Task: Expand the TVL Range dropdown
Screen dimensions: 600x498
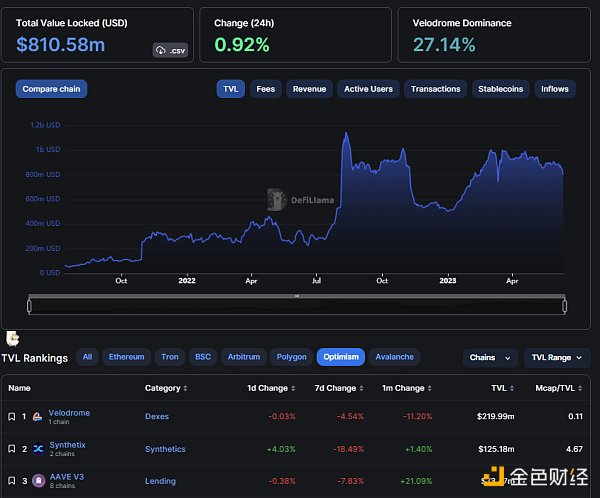Action: (x=556, y=357)
